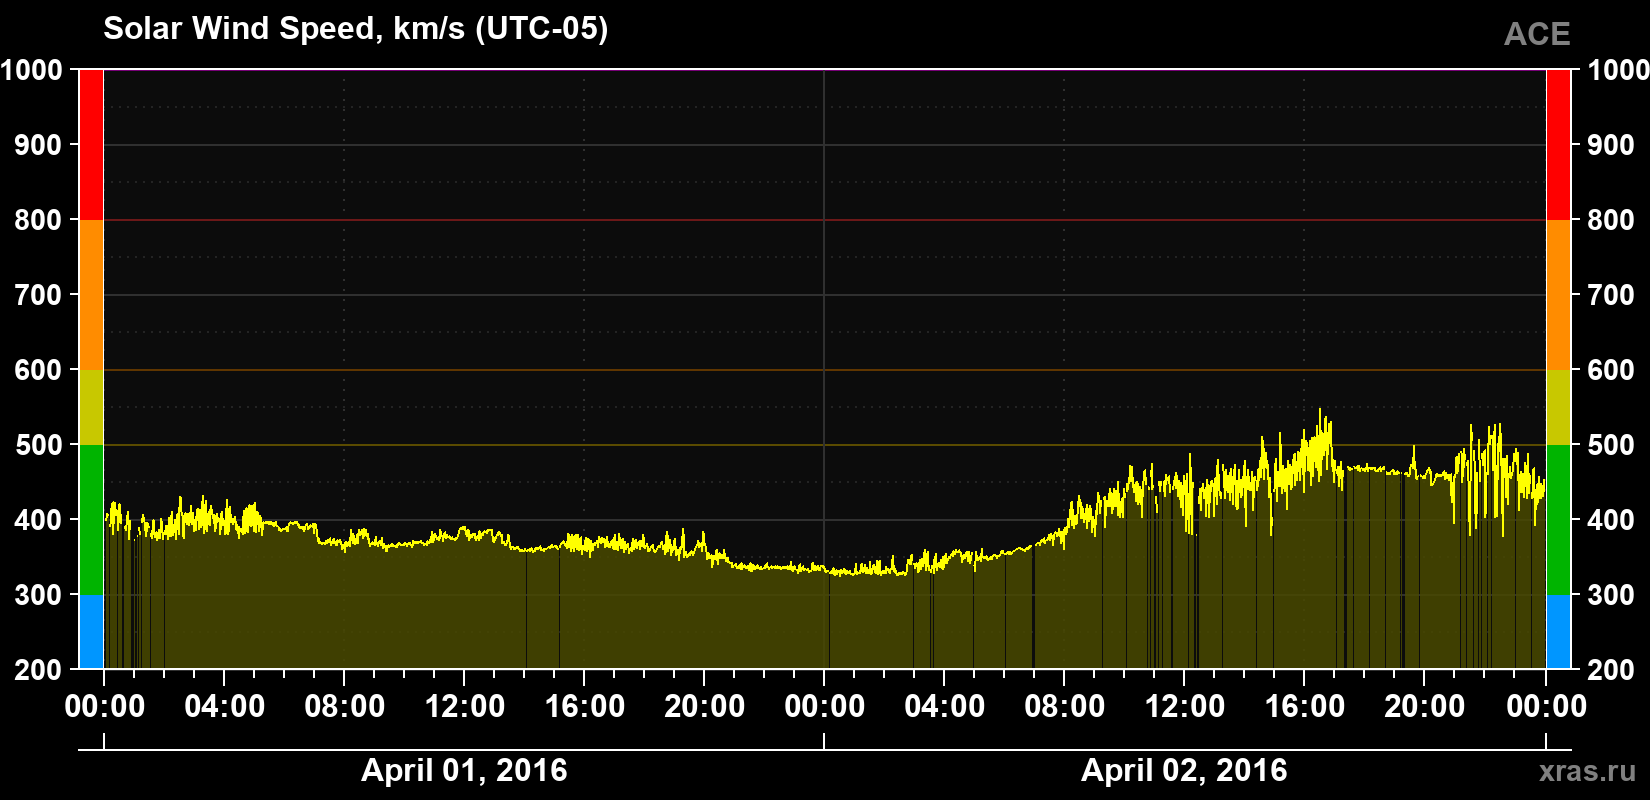Image resolution: width=1650 pixels, height=800 pixels.
Task: Pick the "700" value on the right axis
Action: coord(1611,295)
